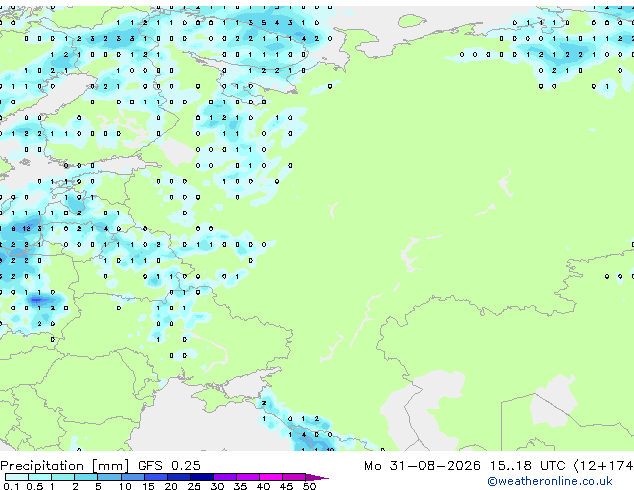This screenshot has width=634, height=490.
Task: Open the weatheronline.co.uk copyright link
Action: tap(550, 481)
